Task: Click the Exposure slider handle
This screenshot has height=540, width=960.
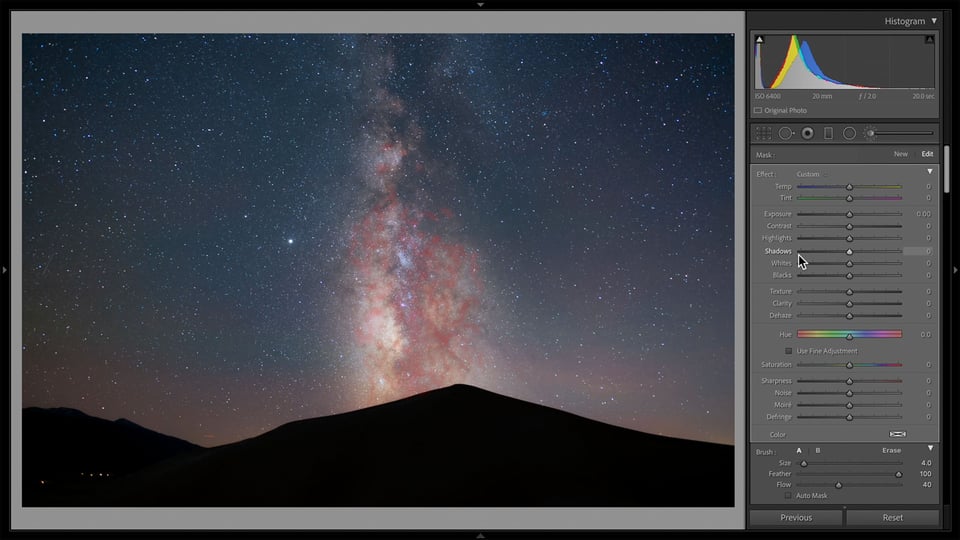Action: [x=849, y=214]
